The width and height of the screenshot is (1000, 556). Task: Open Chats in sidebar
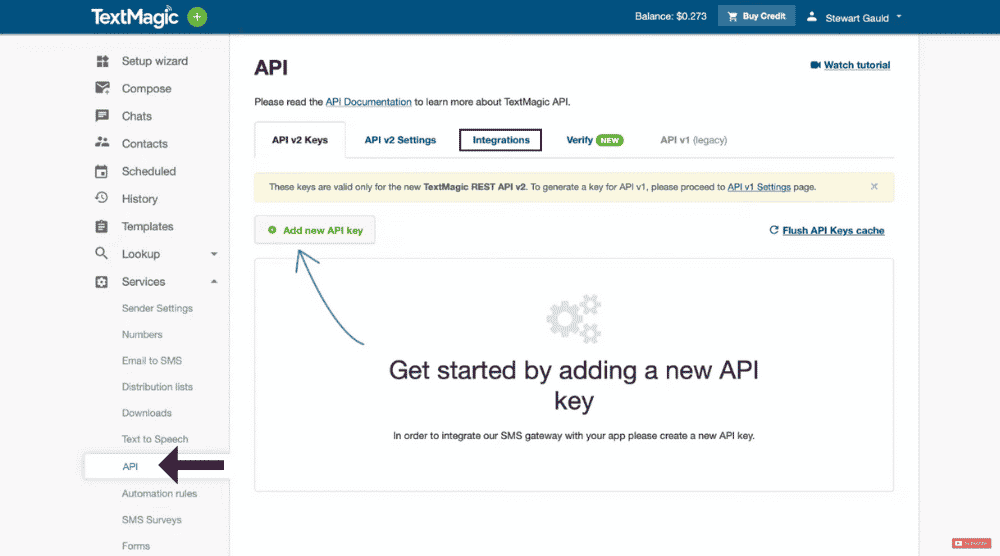(x=136, y=116)
